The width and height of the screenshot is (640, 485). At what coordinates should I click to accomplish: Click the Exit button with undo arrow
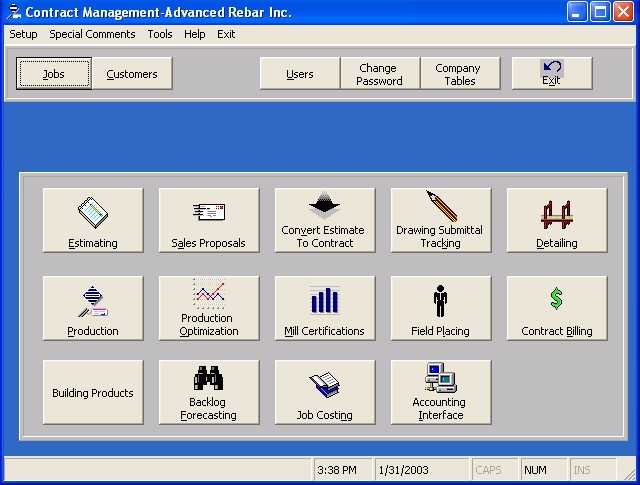tap(552, 73)
